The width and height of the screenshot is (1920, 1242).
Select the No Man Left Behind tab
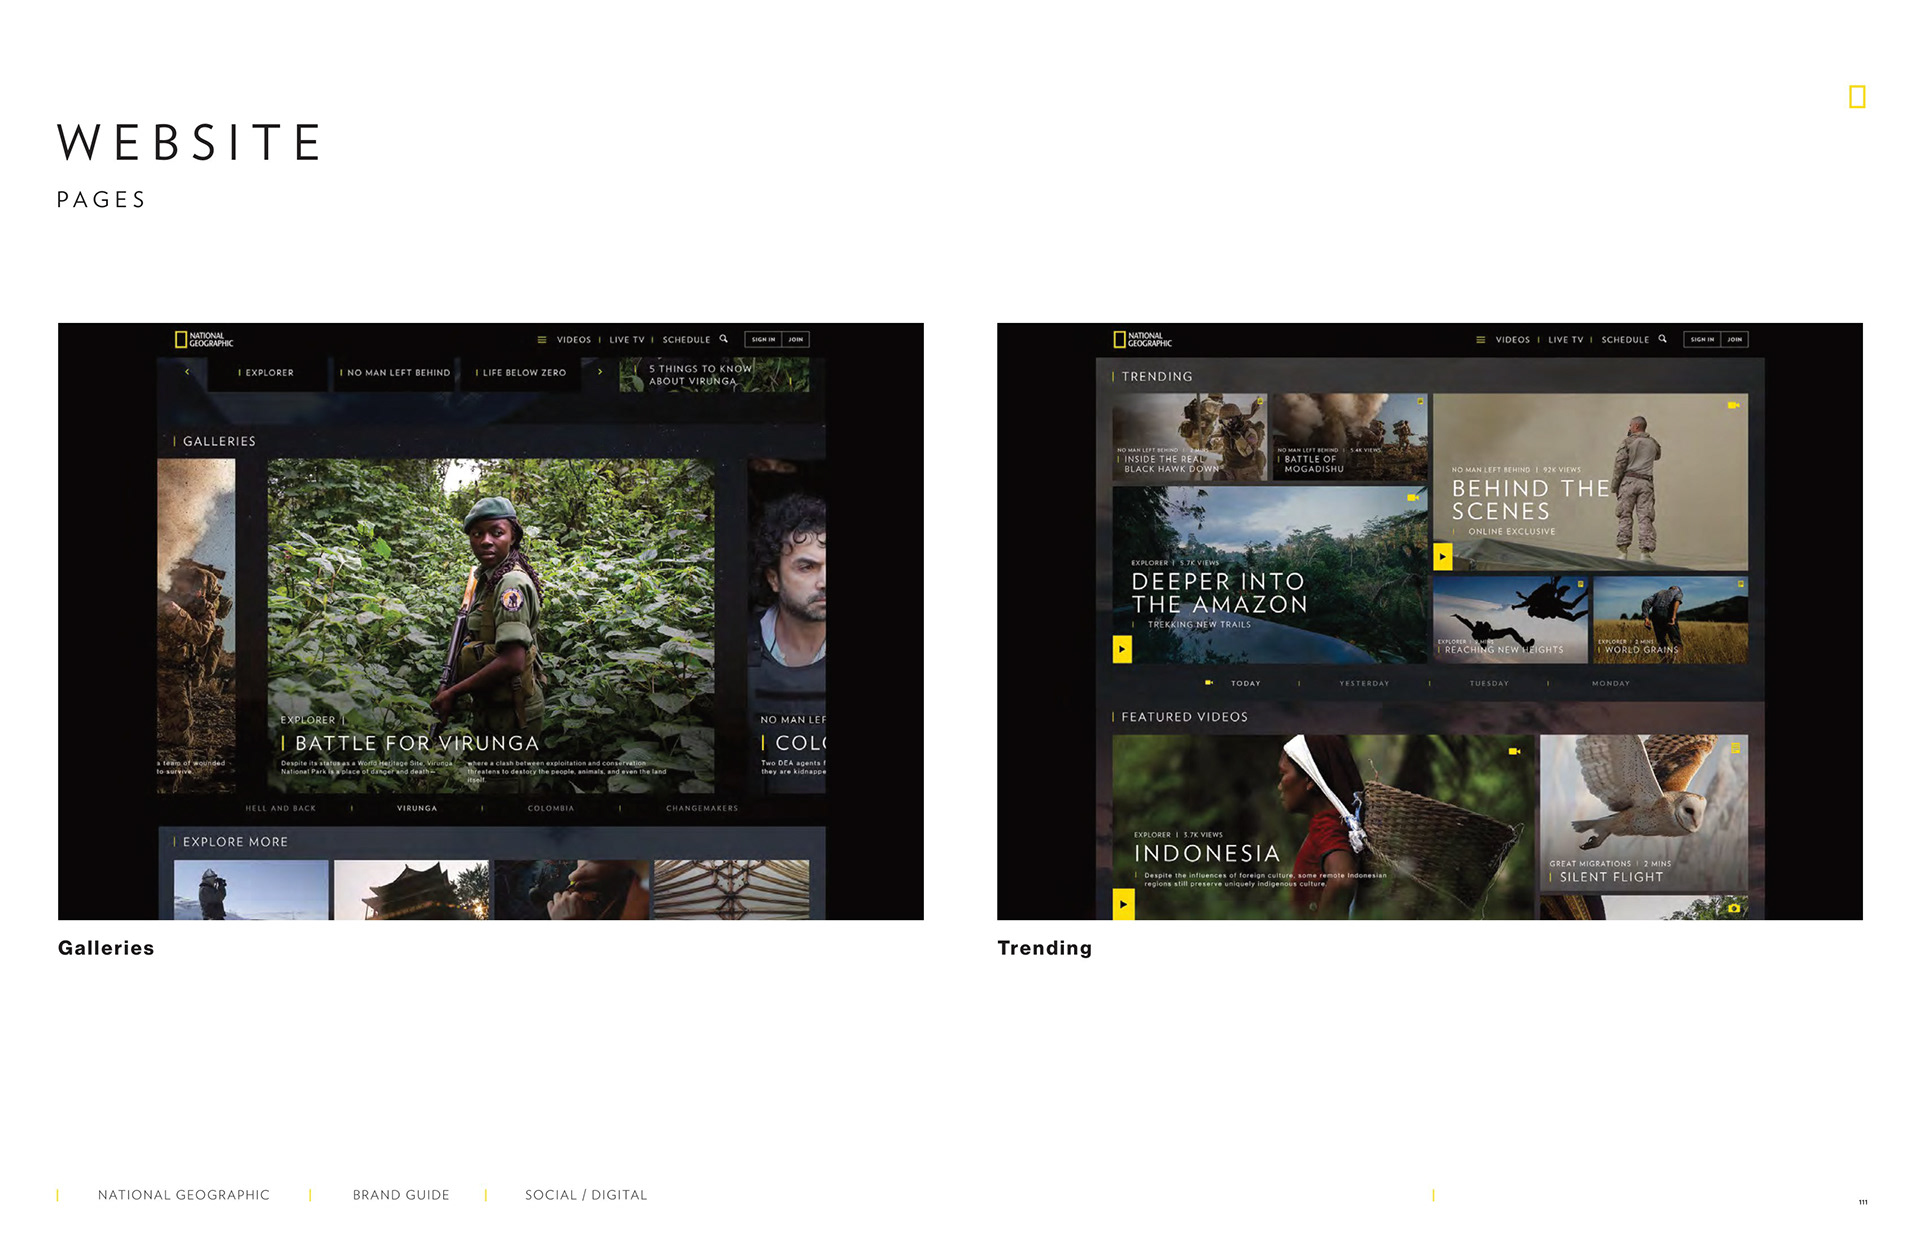(x=398, y=373)
